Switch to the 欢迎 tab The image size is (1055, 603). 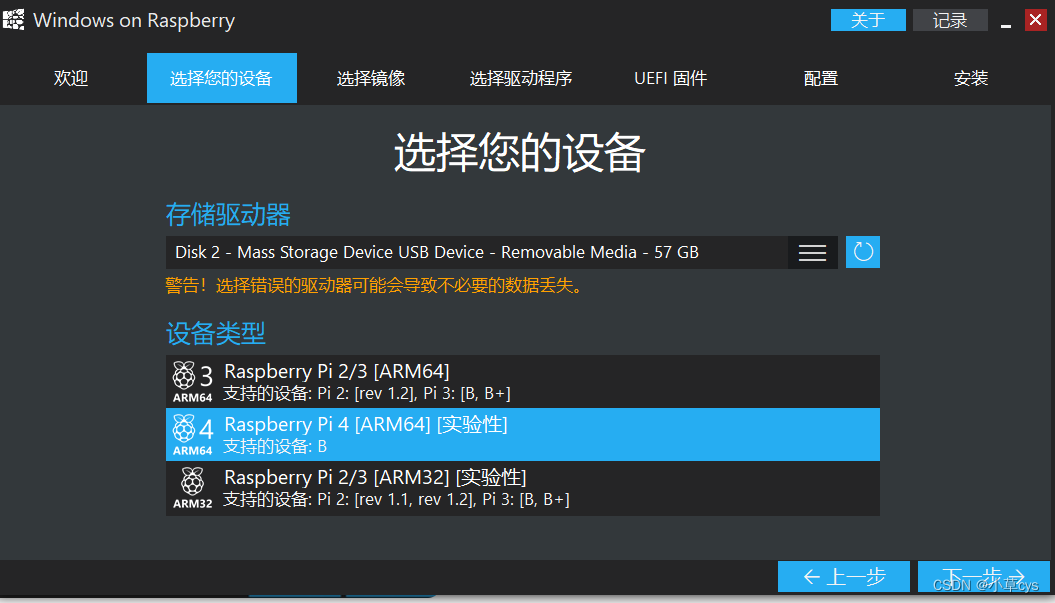click(x=71, y=78)
